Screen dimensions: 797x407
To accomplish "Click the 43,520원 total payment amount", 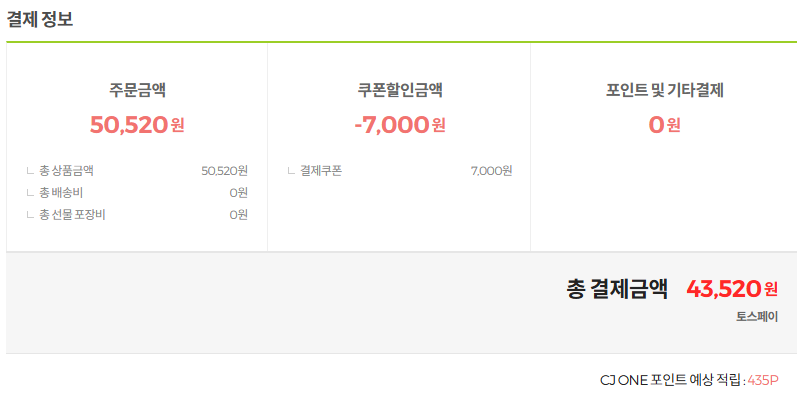I will click(732, 289).
